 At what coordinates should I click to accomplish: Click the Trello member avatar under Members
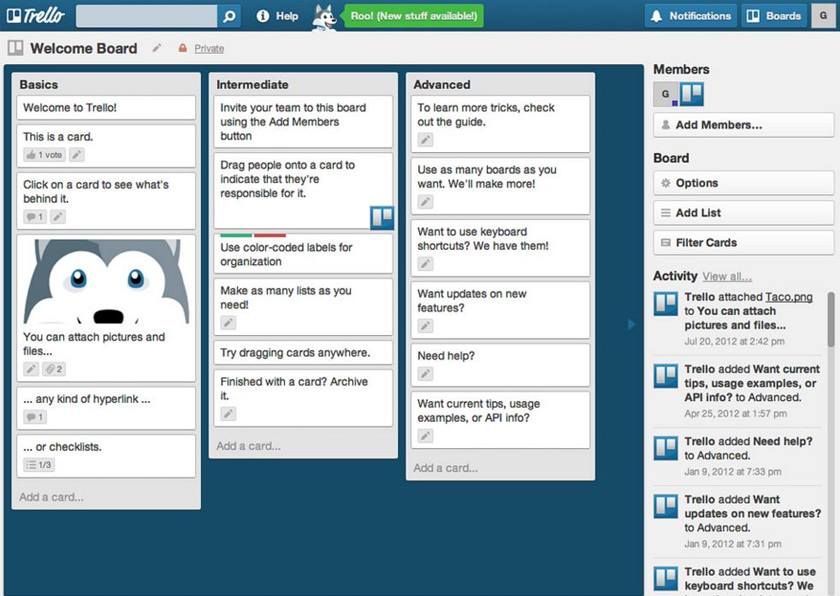(x=692, y=94)
